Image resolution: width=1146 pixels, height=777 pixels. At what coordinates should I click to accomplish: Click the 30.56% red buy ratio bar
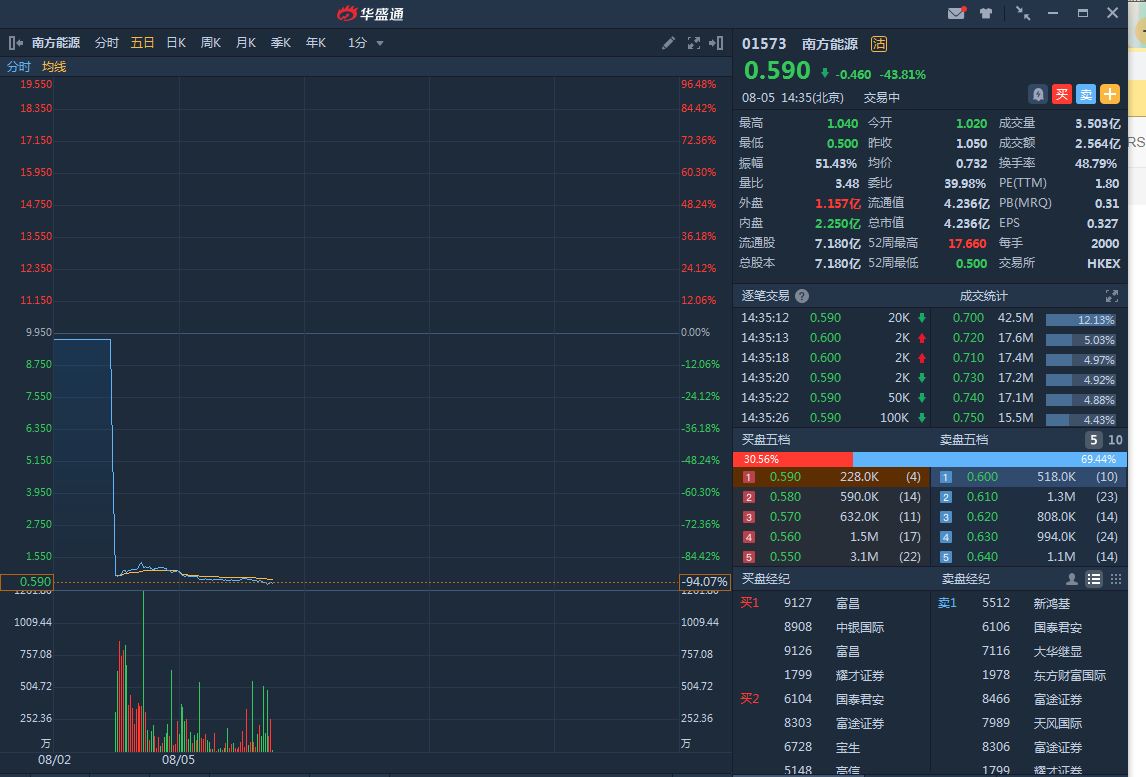click(793, 459)
